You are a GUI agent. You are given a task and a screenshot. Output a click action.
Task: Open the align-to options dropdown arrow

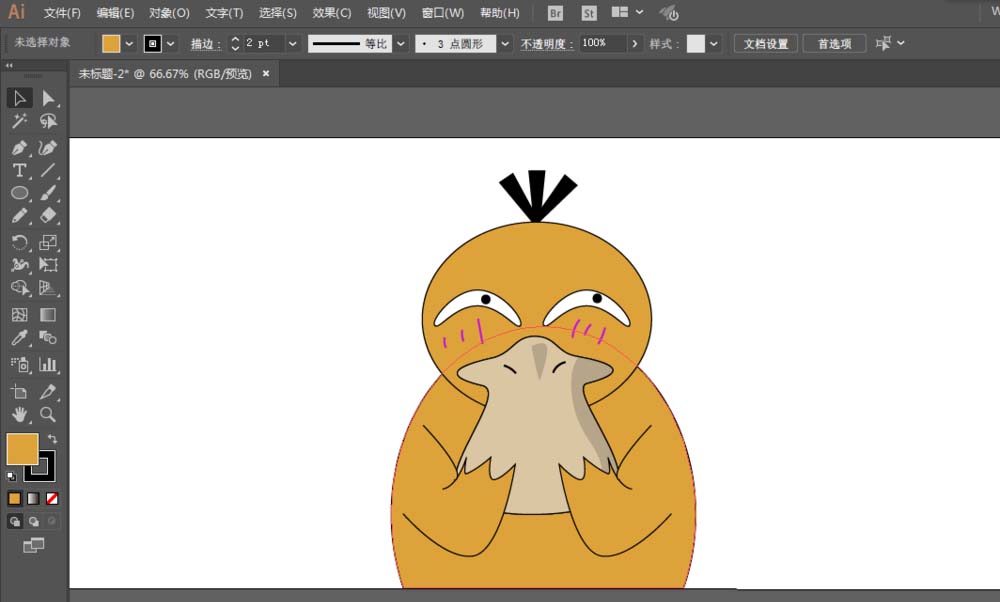click(x=901, y=43)
